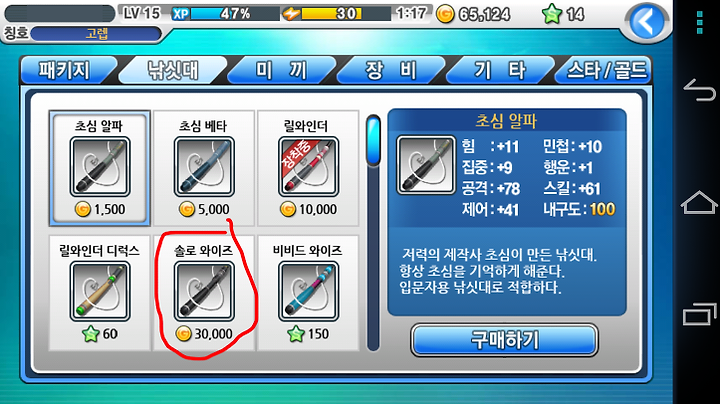Viewport: 720px width, 404px height.
Task: Open the Android overflow menu dots
Action: click(699, 23)
